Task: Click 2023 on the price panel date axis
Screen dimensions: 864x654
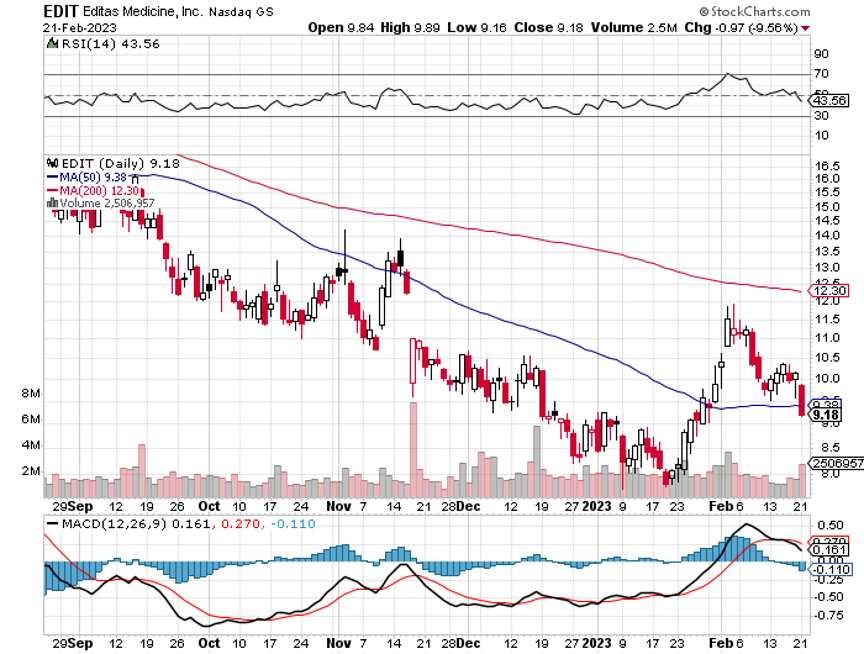Action: click(596, 506)
